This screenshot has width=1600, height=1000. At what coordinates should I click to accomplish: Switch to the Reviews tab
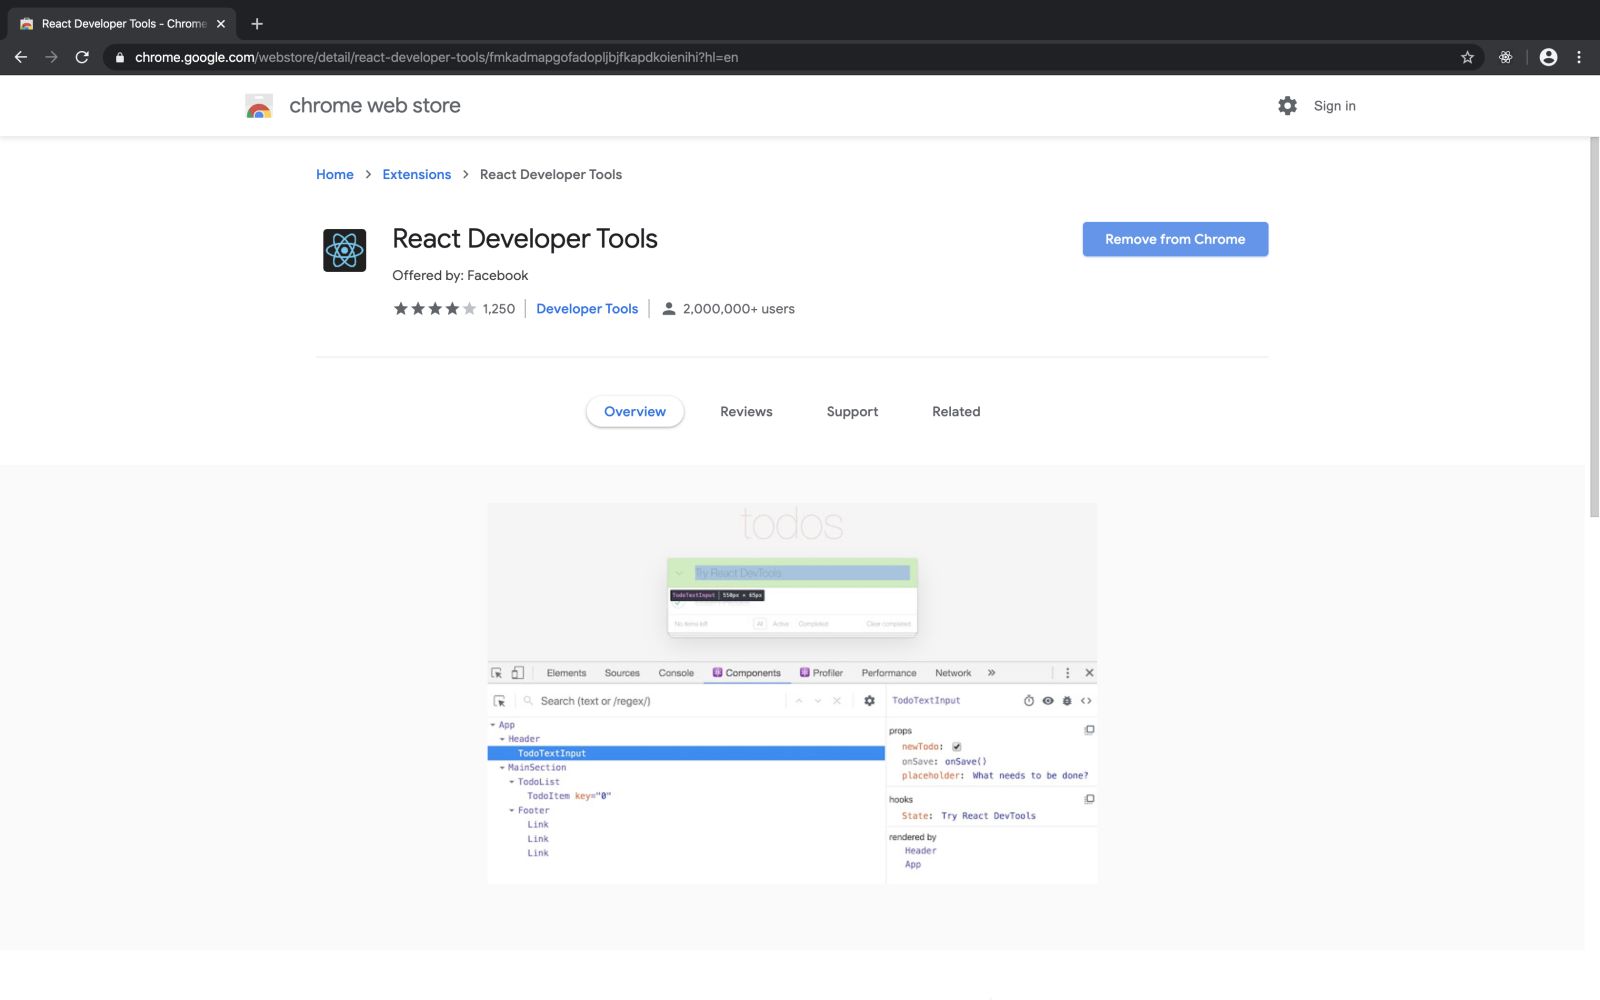click(746, 411)
